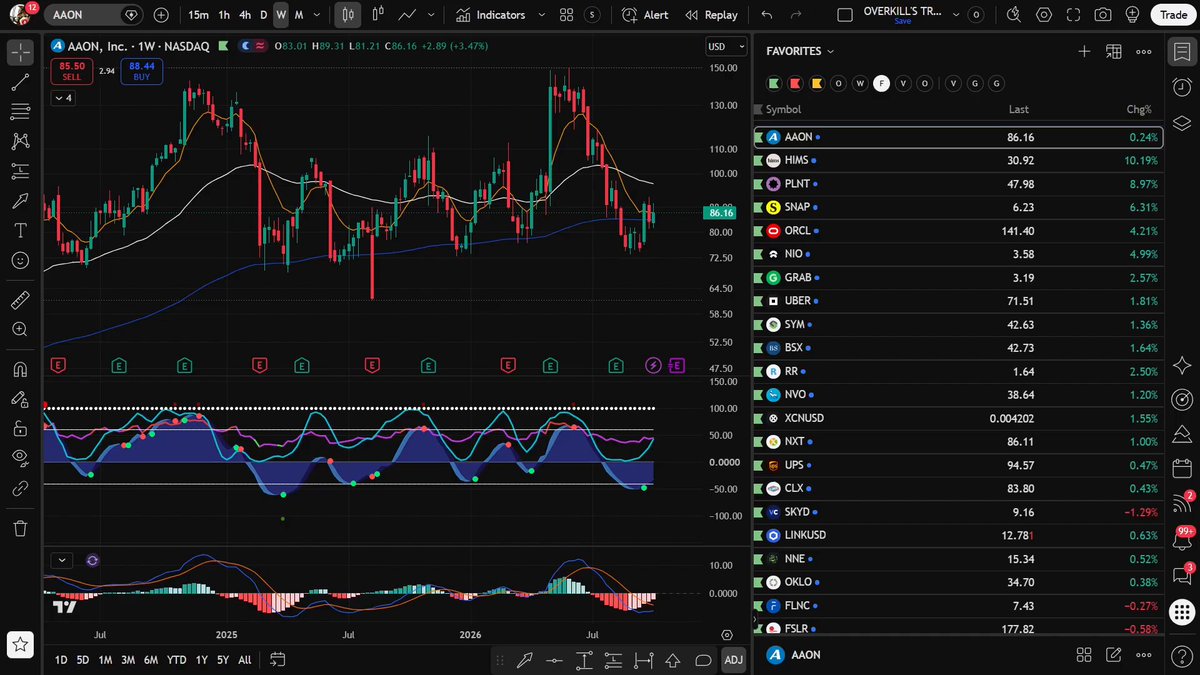Create an Alert from the toolbar
The height and width of the screenshot is (675, 1200).
pyautogui.click(x=645, y=15)
